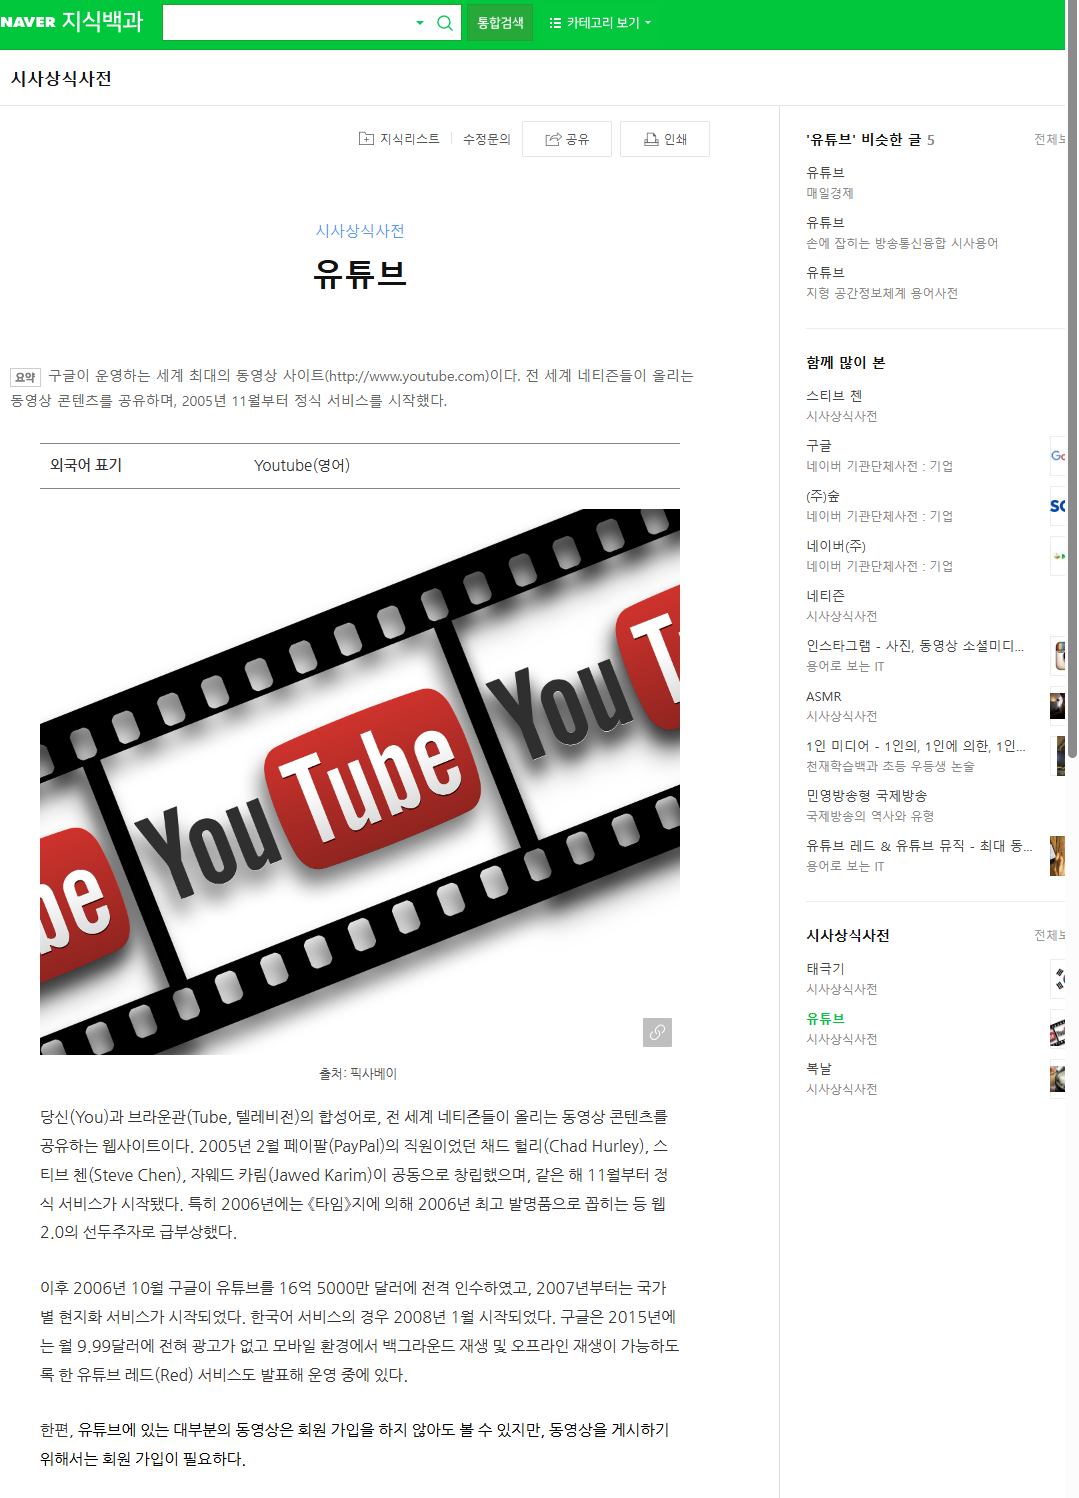This screenshot has height=1498, width=1079.
Task: Click the ASMR entry thumbnail
Action: [1057, 706]
